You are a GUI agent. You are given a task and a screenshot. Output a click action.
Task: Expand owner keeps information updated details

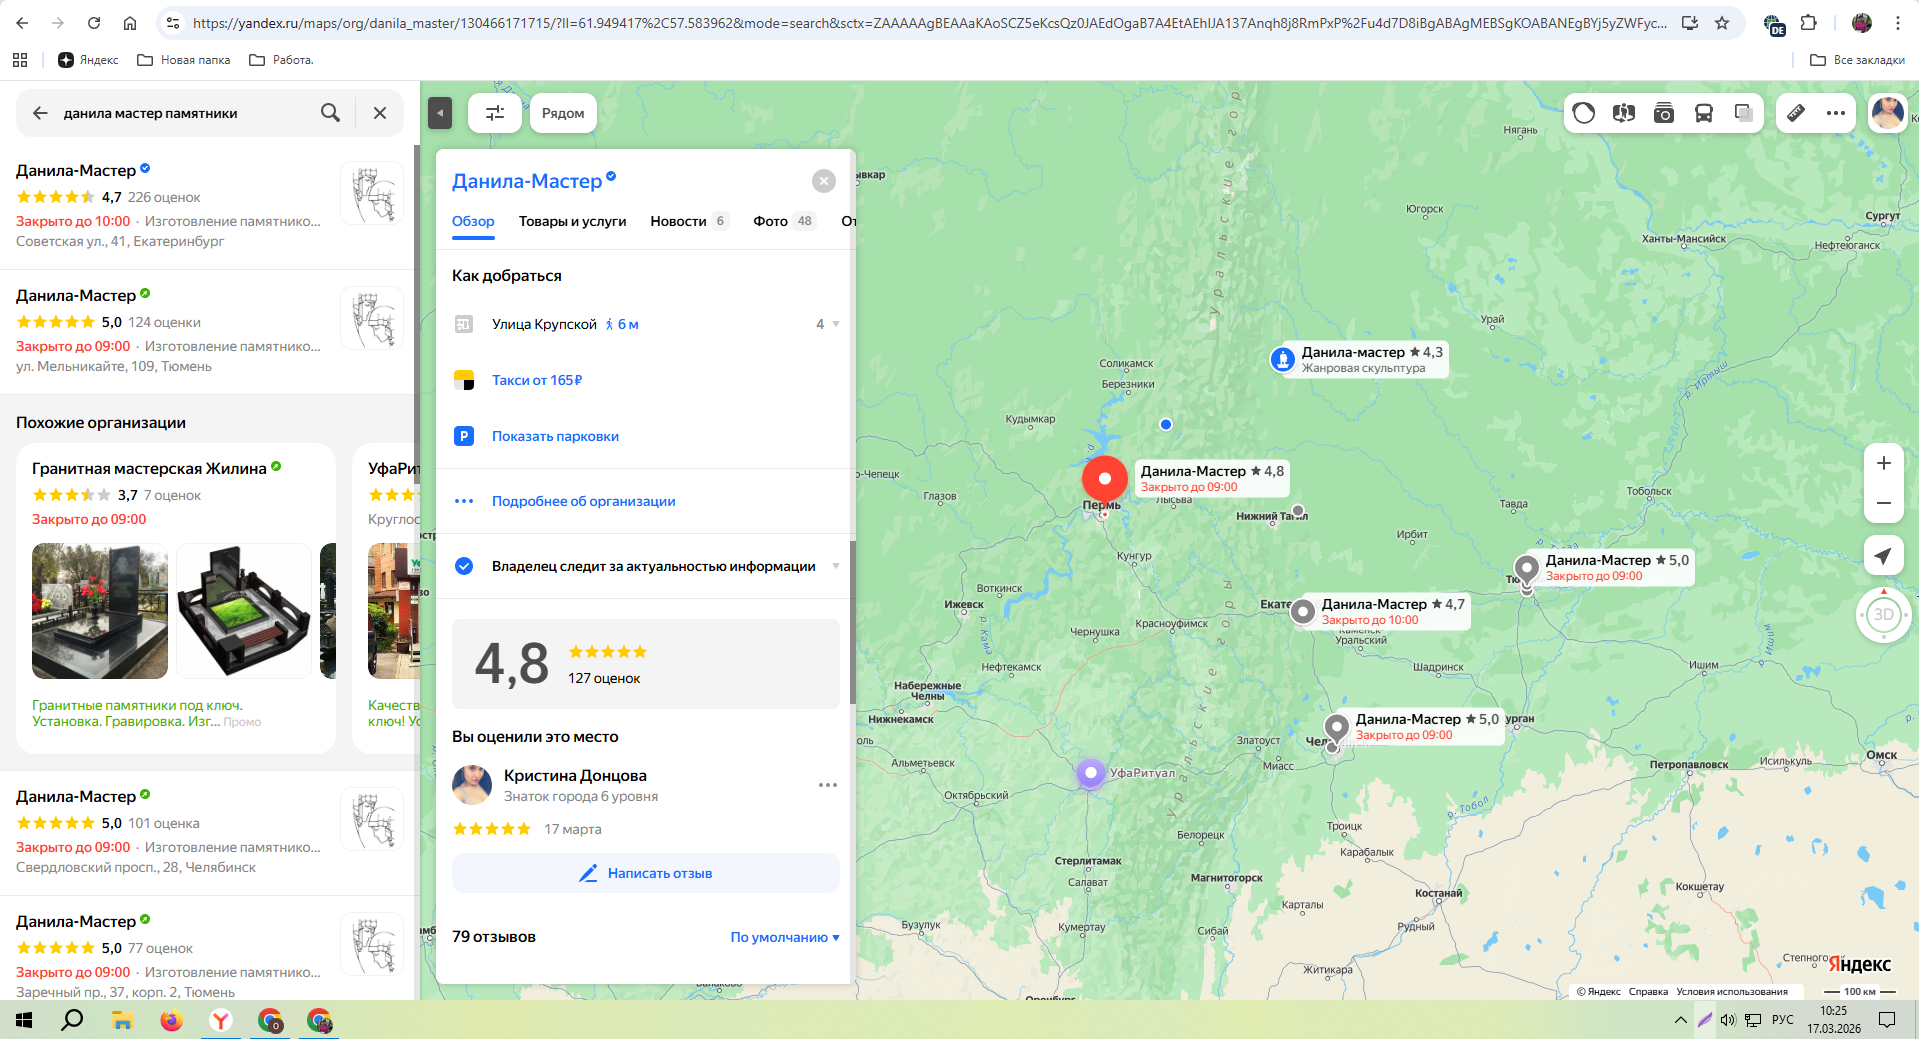(x=836, y=566)
